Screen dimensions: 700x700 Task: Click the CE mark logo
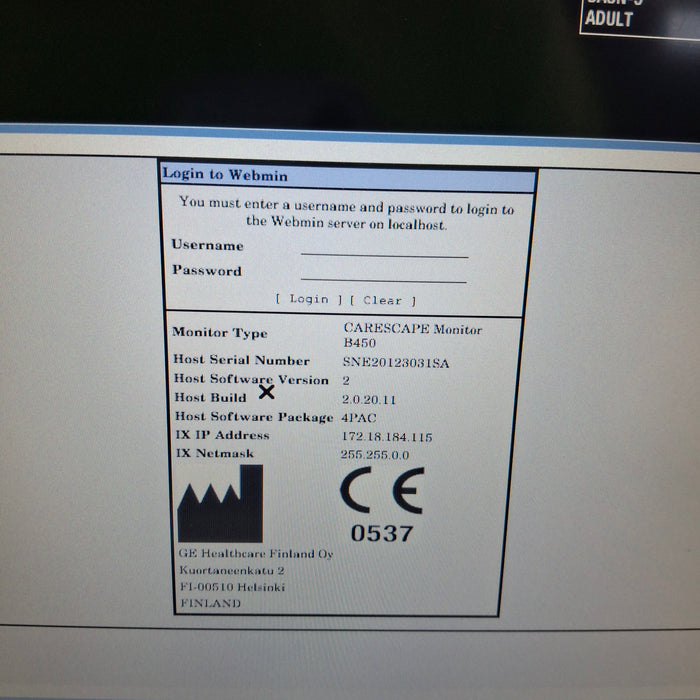coord(381,491)
